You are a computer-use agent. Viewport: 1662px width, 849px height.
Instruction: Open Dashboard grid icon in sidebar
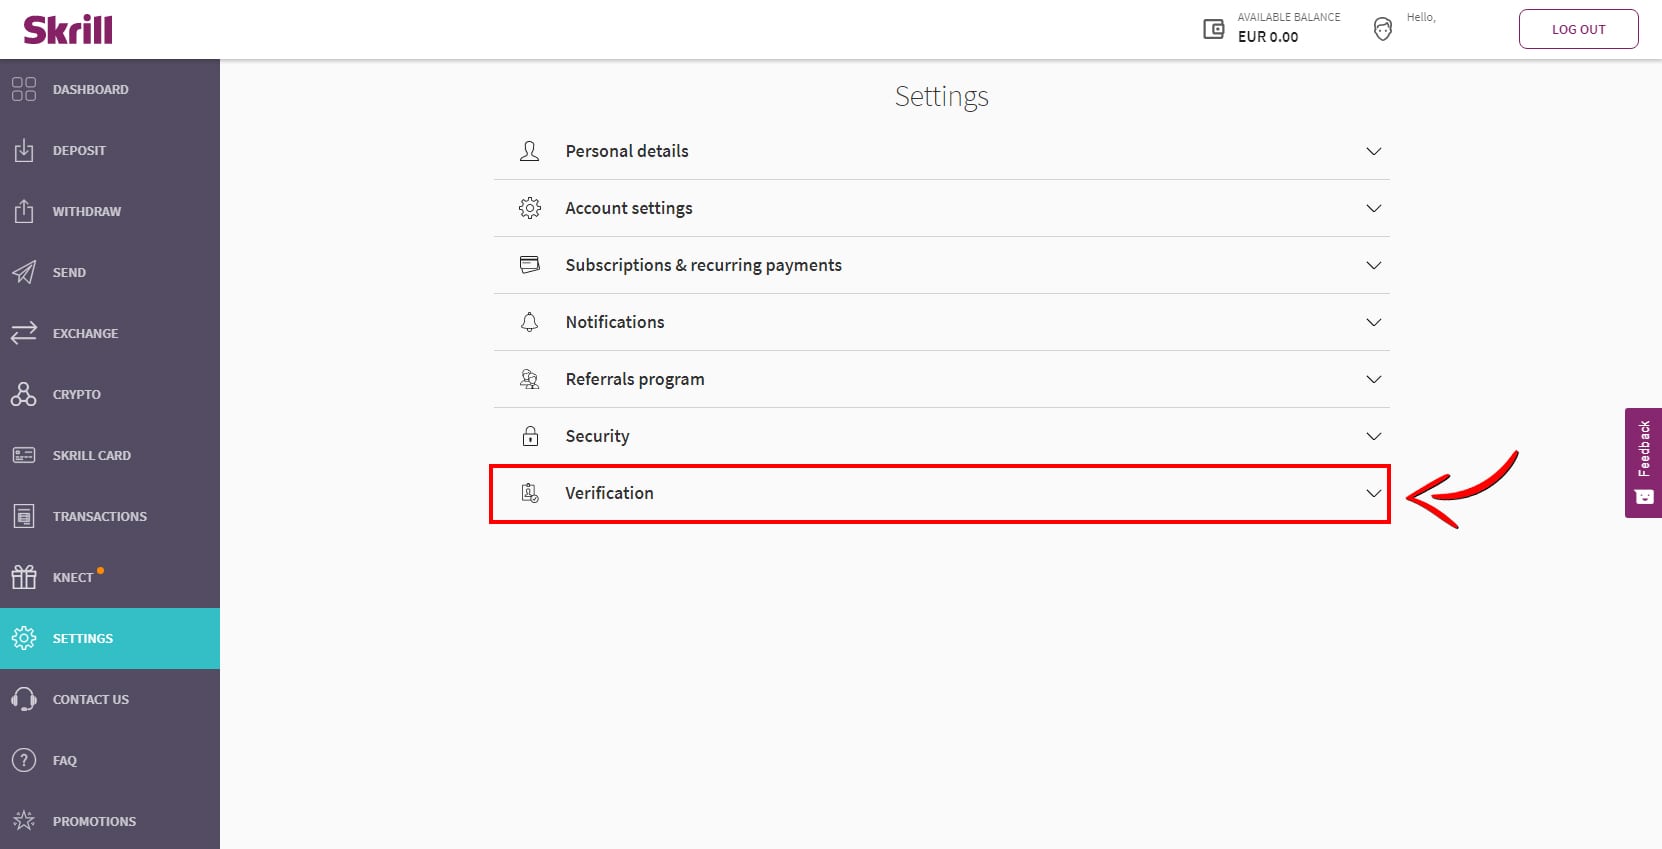coord(24,89)
